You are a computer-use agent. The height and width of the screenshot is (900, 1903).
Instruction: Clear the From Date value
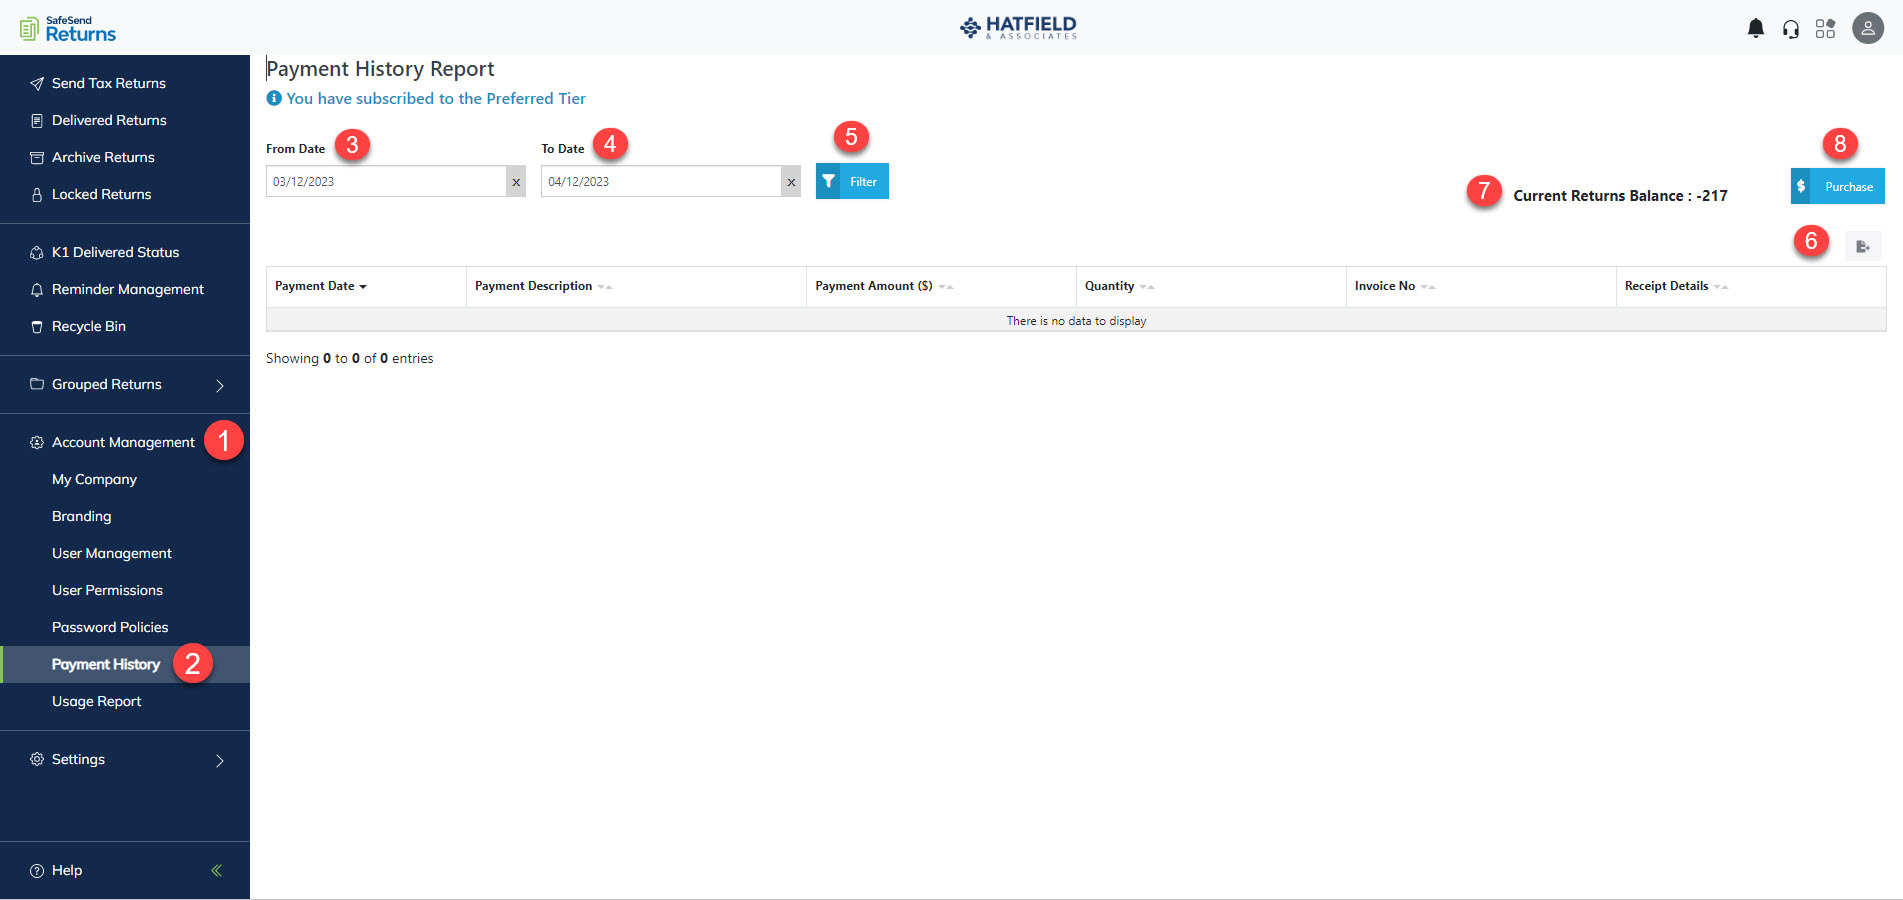pos(516,181)
